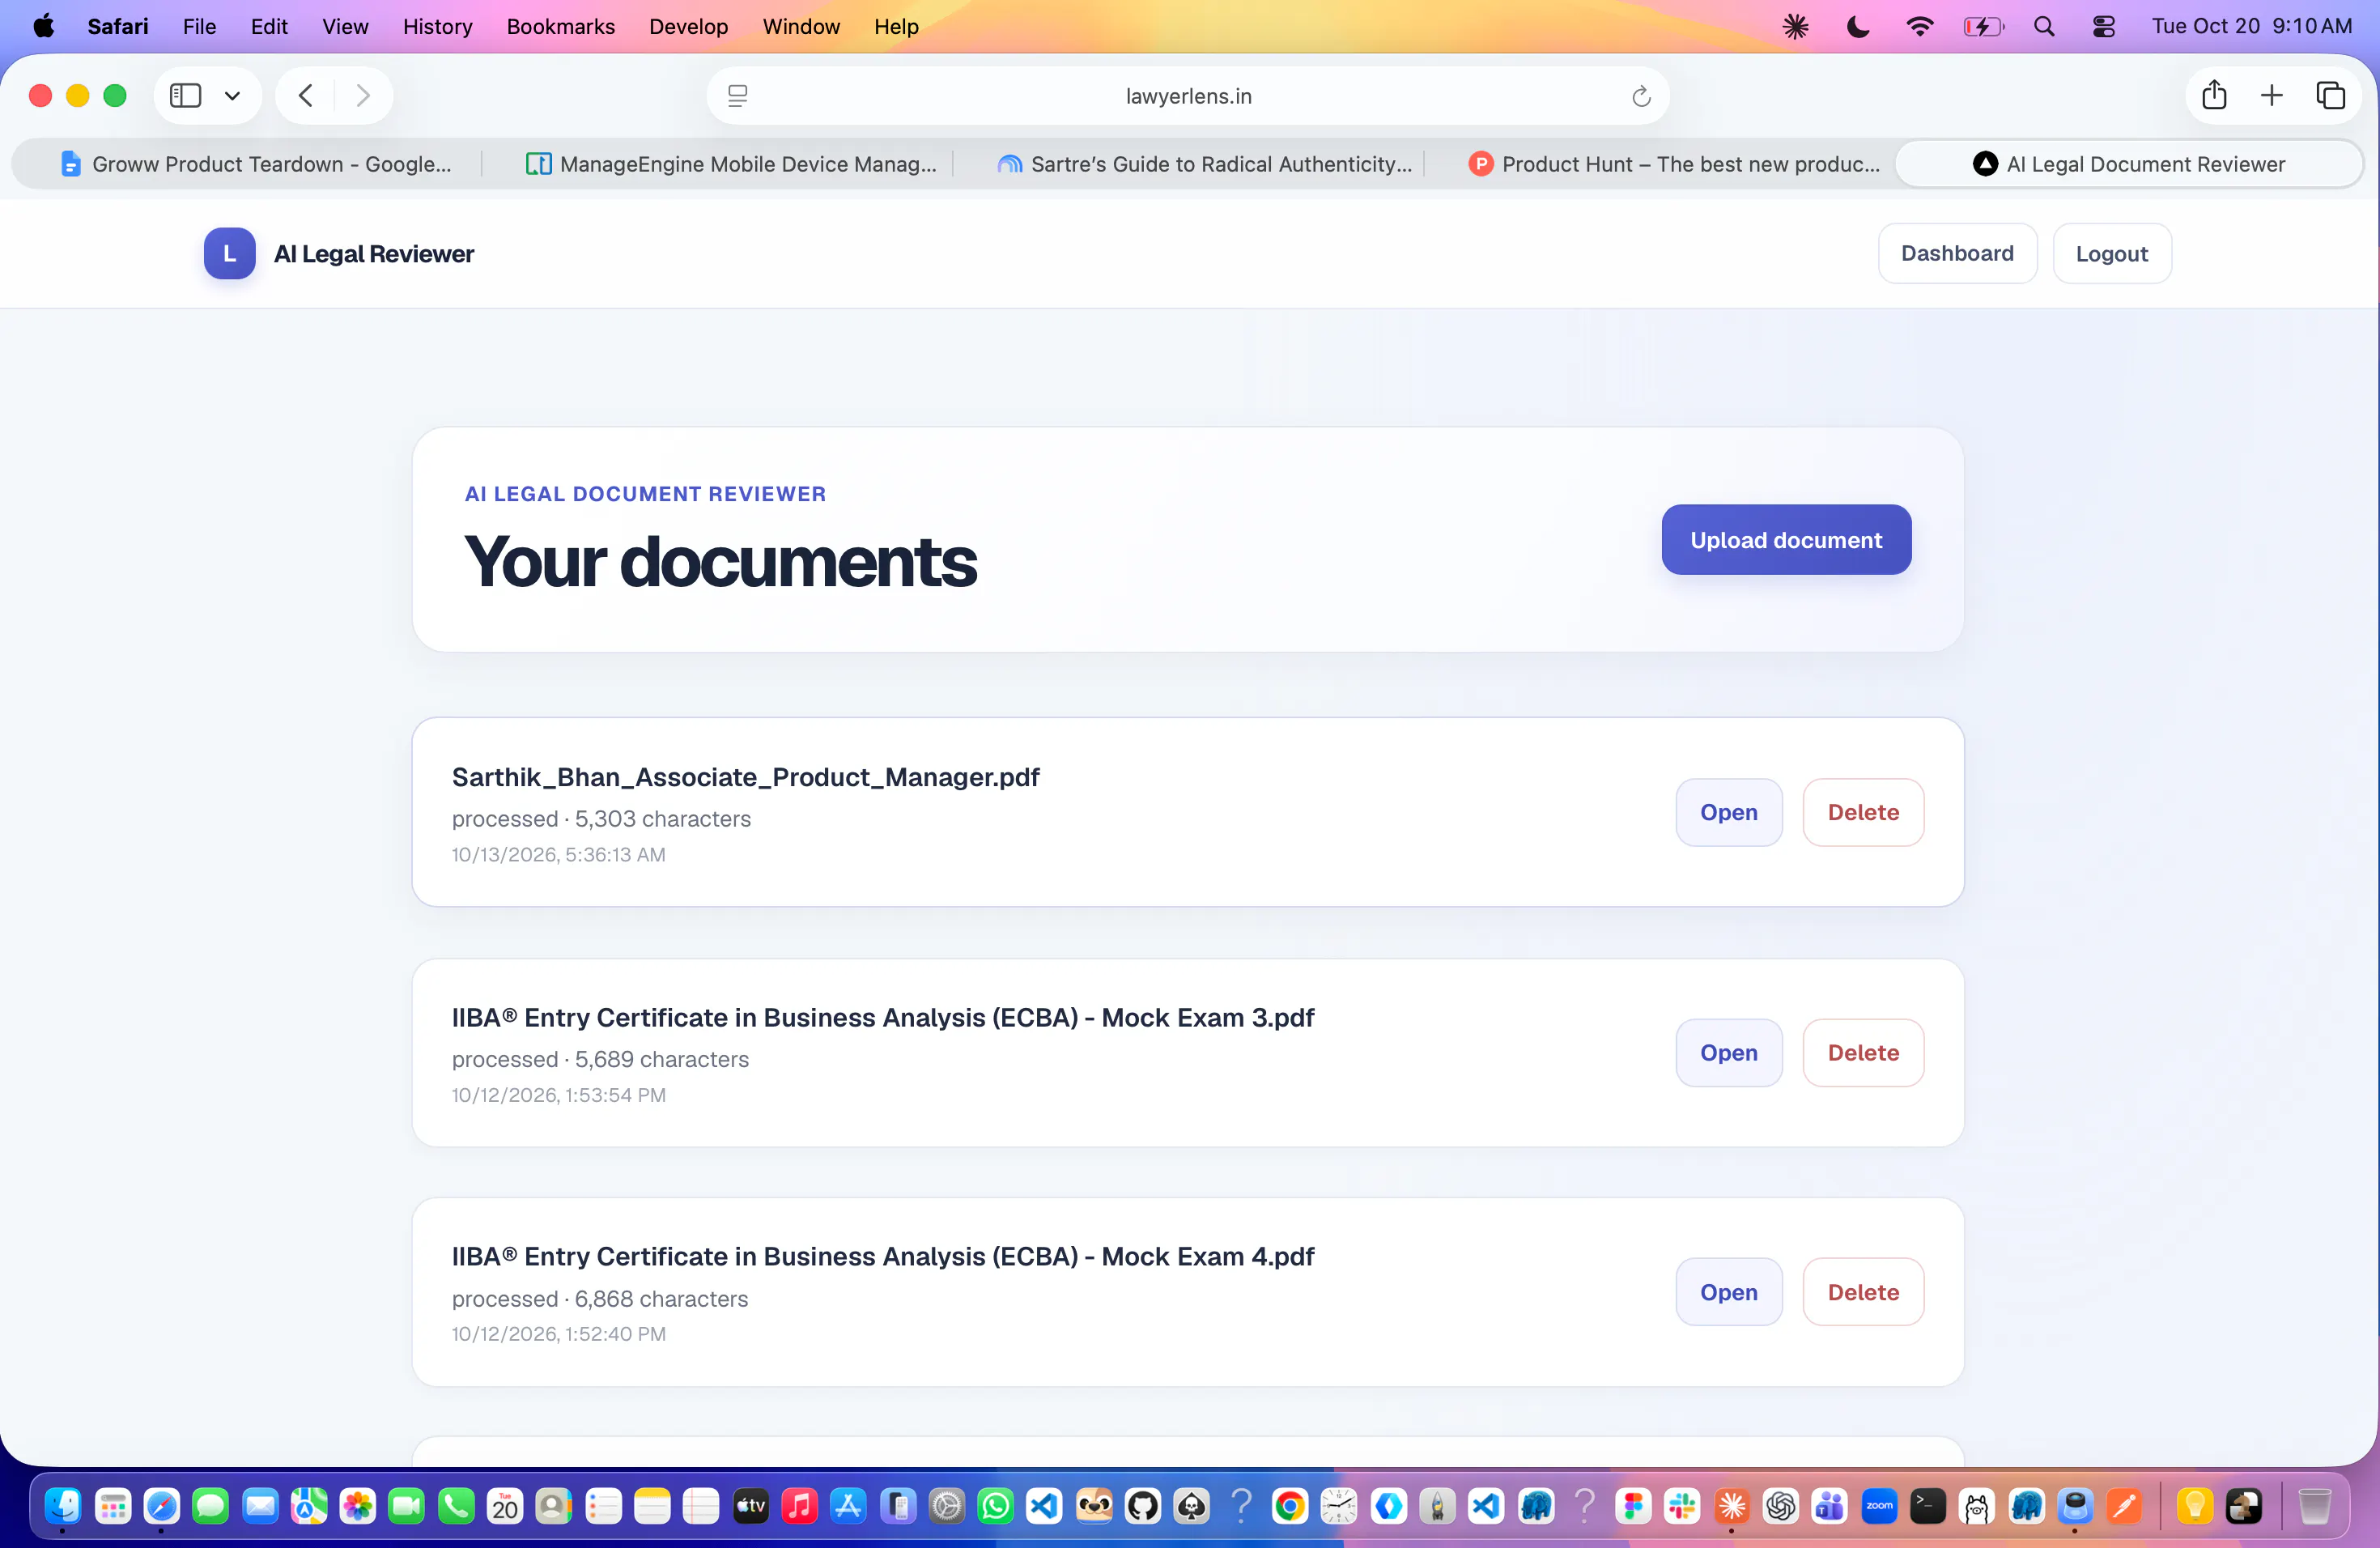Show the tab overview icon

pos(2330,96)
